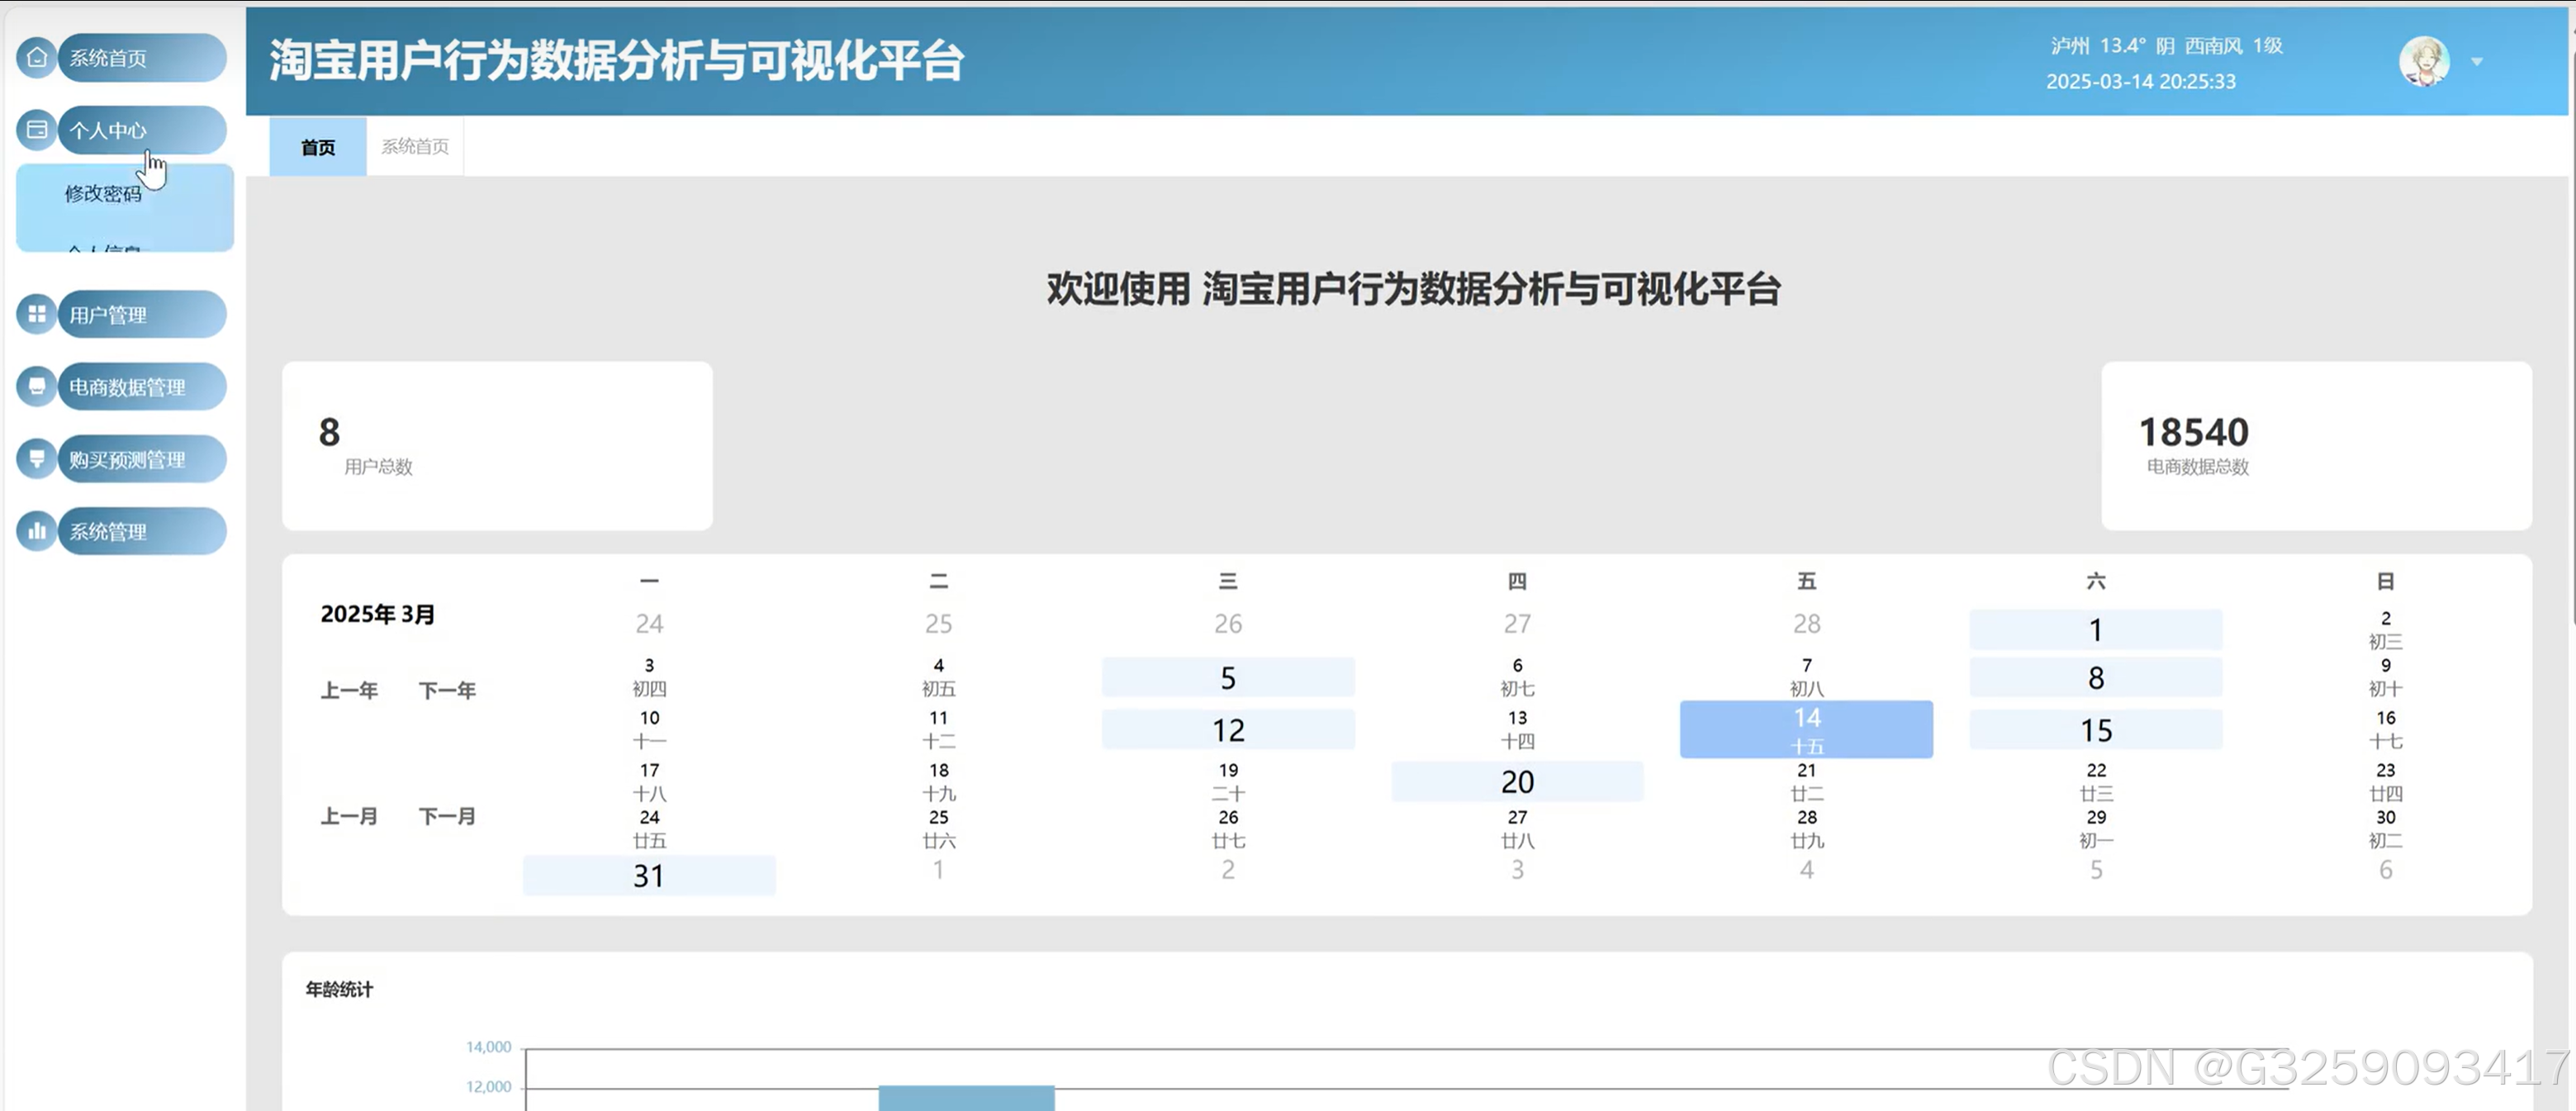Select calendar date 8 on Saturday

[2096, 677]
